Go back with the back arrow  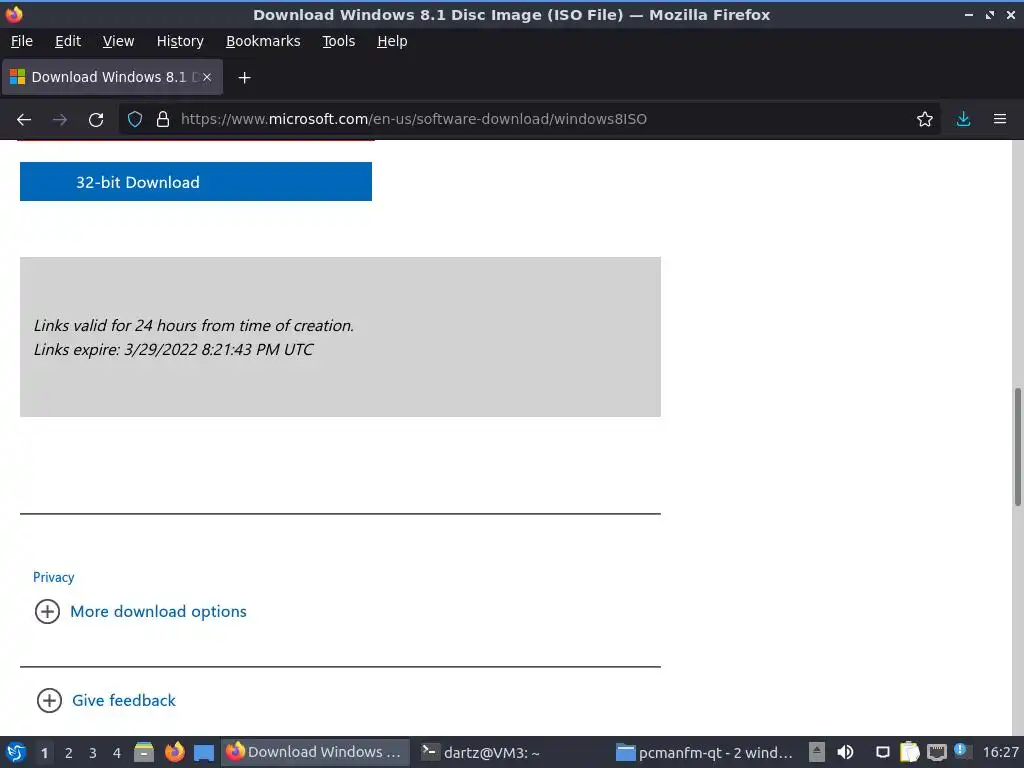(x=24, y=120)
